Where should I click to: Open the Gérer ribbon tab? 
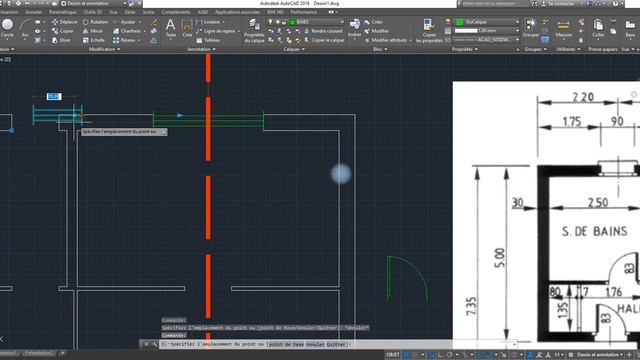(130, 13)
